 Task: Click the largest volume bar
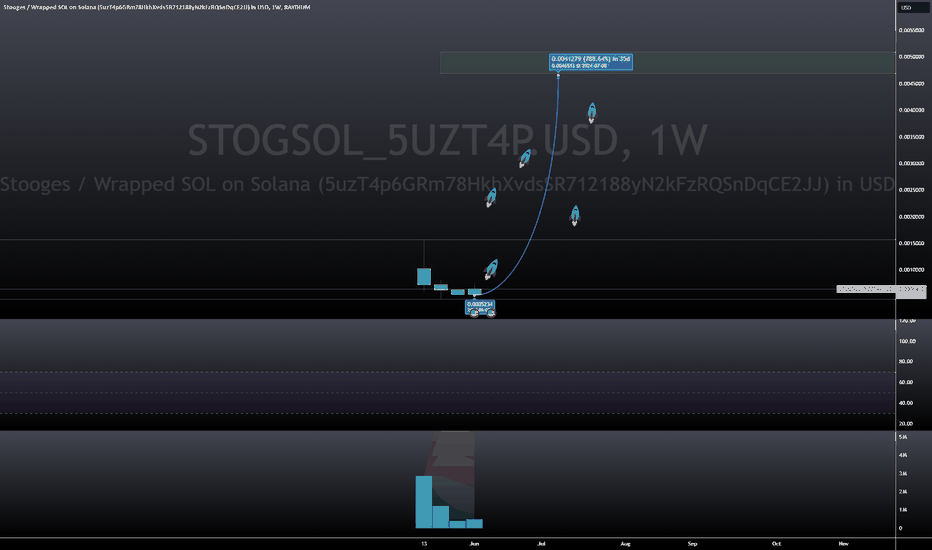[424, 502]
